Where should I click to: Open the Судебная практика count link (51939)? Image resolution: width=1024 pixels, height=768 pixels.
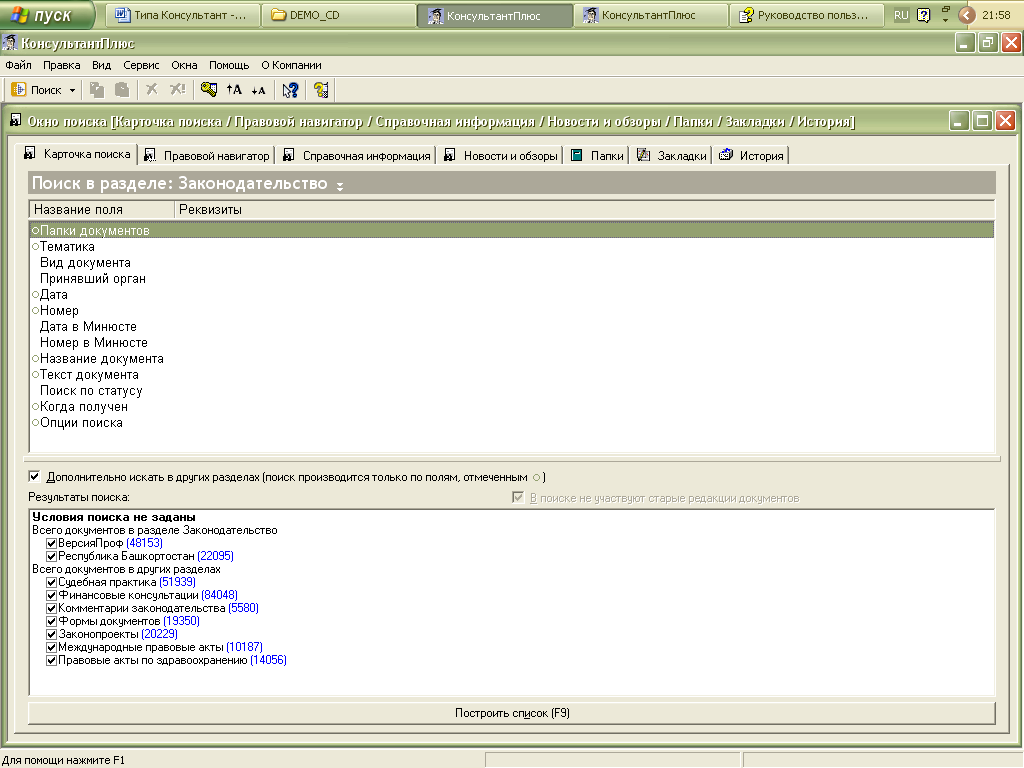(178, 583)
